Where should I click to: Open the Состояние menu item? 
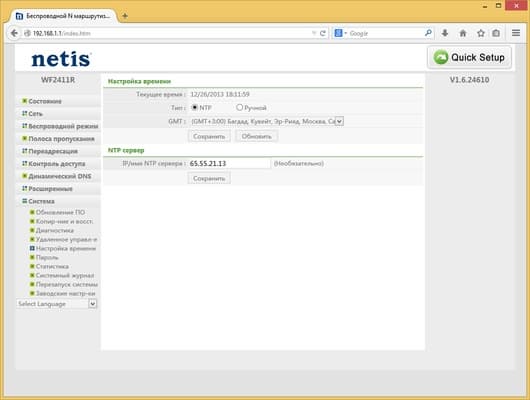42,101
